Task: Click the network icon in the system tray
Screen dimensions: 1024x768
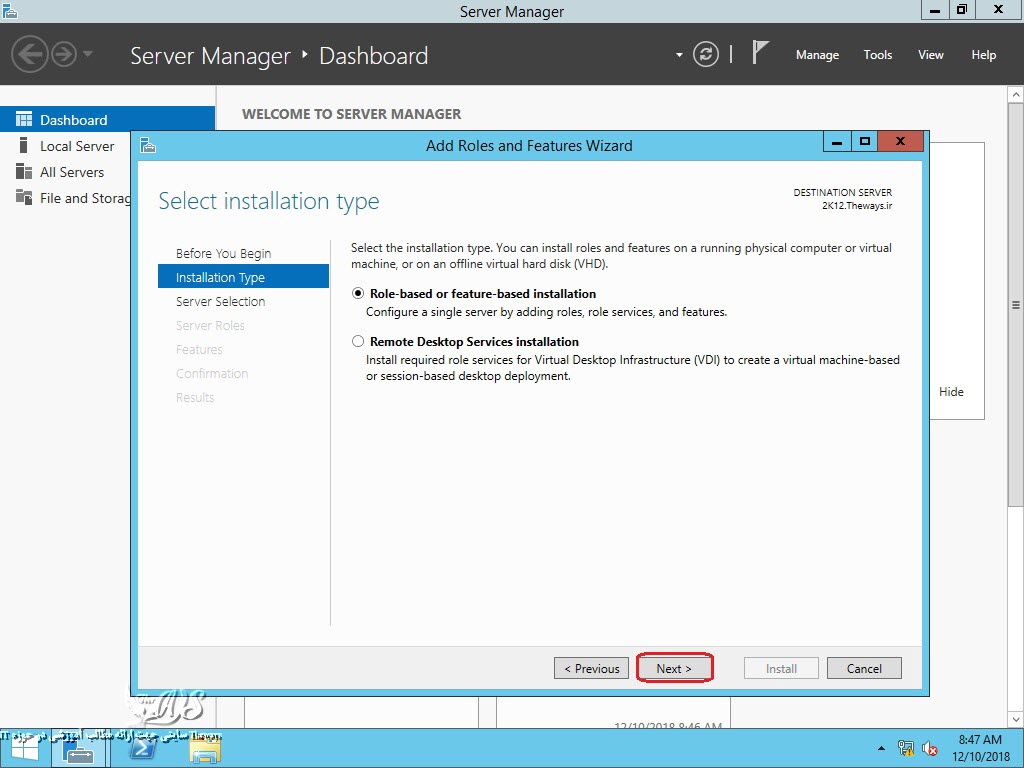Action: 907,748
